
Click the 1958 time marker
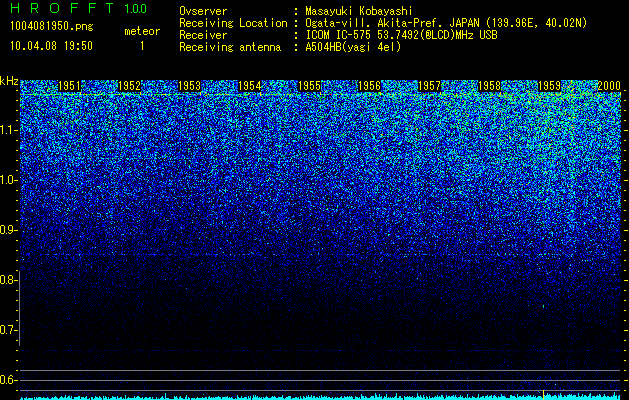(x=489, y=86)
